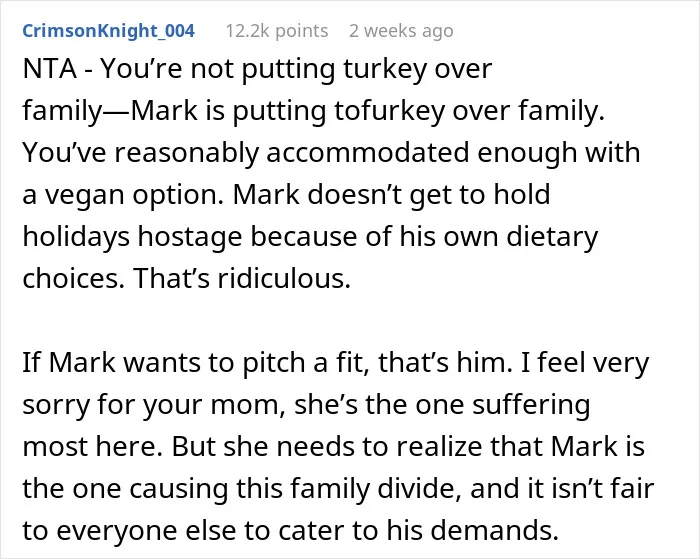
Task: Open CrimsonKnight_004's user profile
Action: 108,31
